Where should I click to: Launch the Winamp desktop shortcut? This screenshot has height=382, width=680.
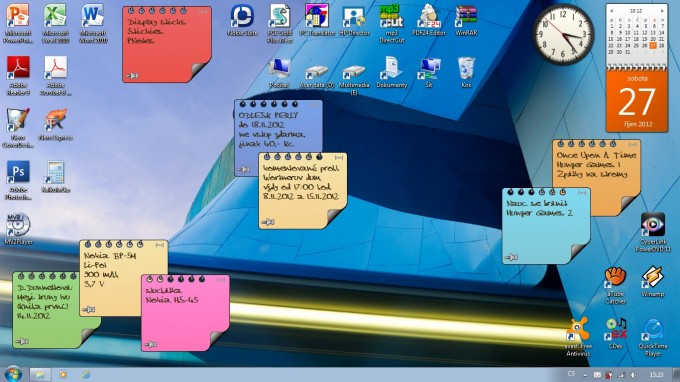click(x=653, y=281)
